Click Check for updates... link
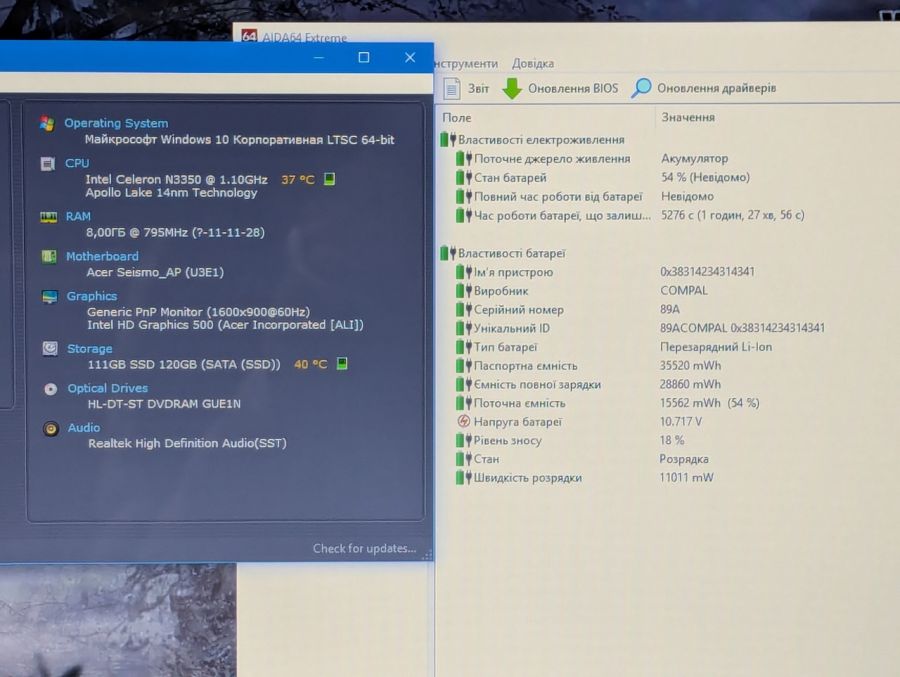 coord(364,548)
